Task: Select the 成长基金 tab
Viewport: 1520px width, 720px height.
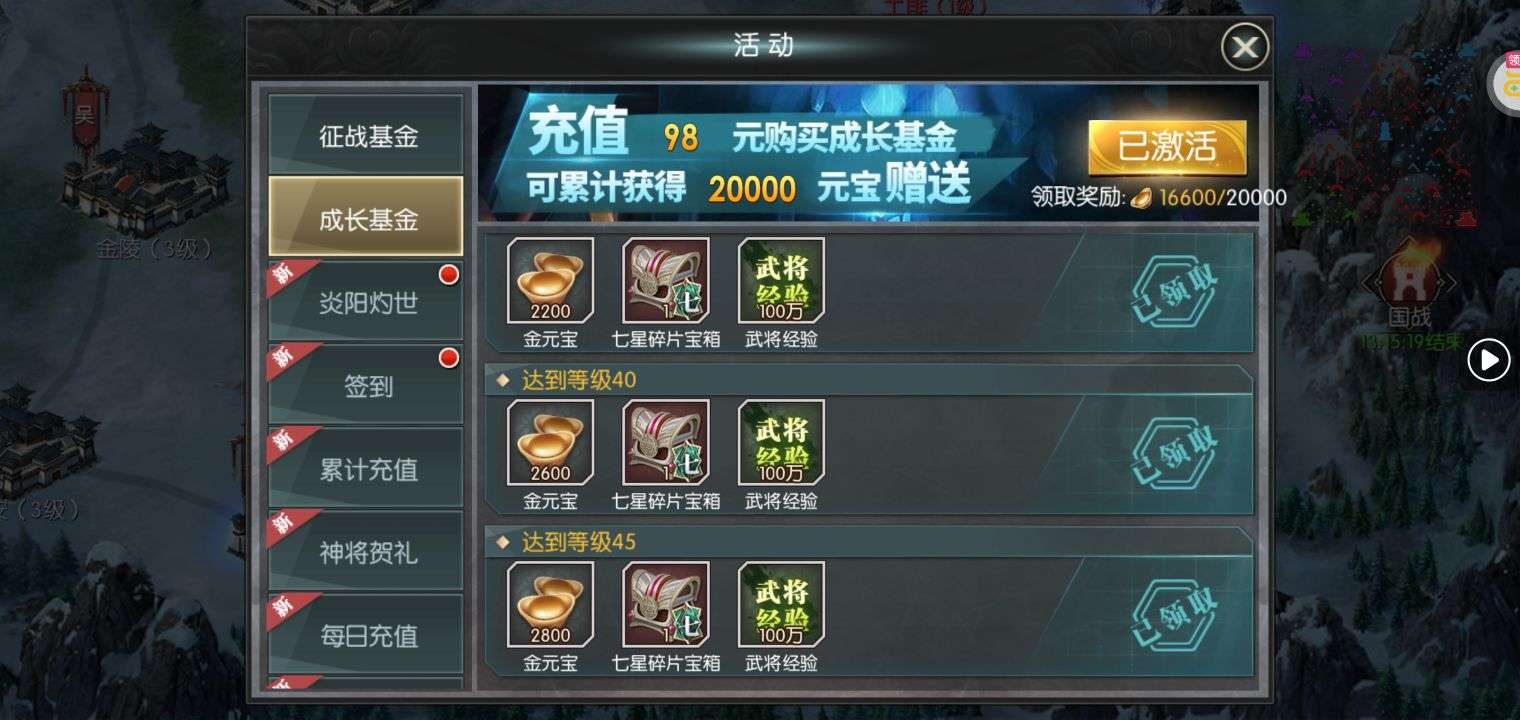Action: 365,219
